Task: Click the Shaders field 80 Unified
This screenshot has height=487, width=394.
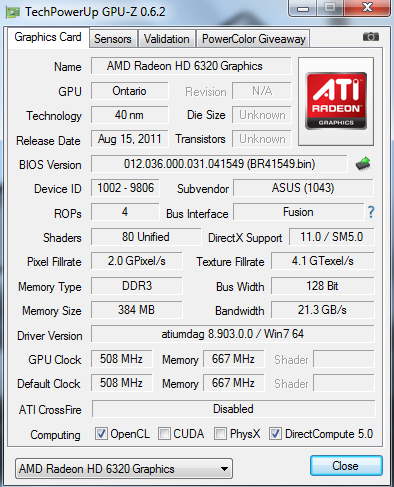Action: [146, 237]
